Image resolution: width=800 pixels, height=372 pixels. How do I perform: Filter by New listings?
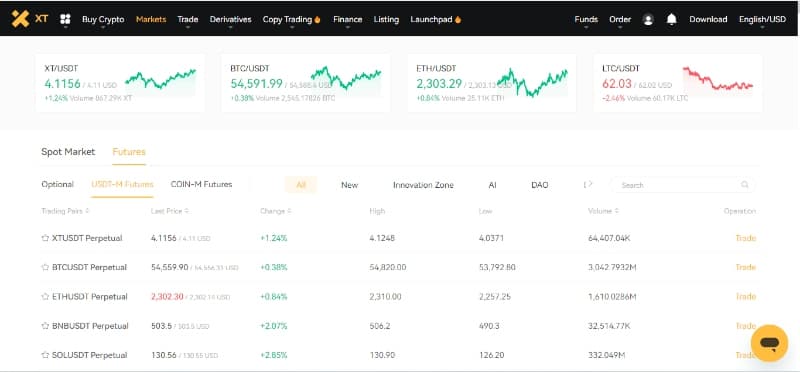click(x=349, y=185)
